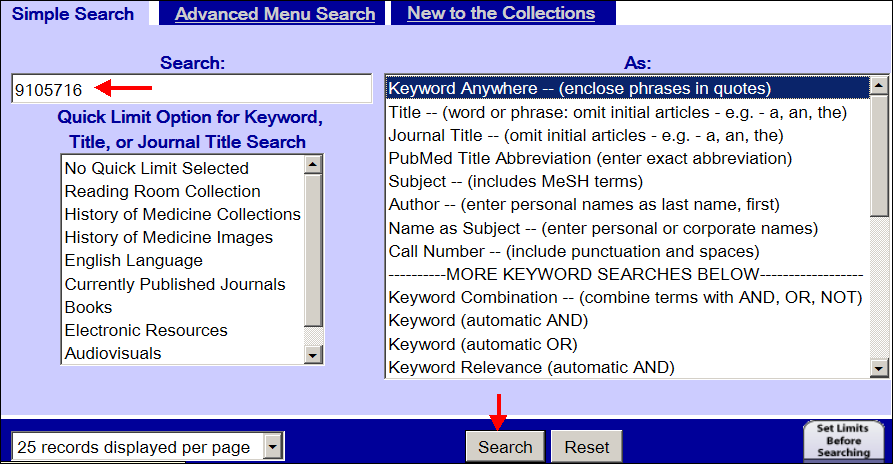
Task: Open records displayed per page dropdown
Action: pos(273,446)
